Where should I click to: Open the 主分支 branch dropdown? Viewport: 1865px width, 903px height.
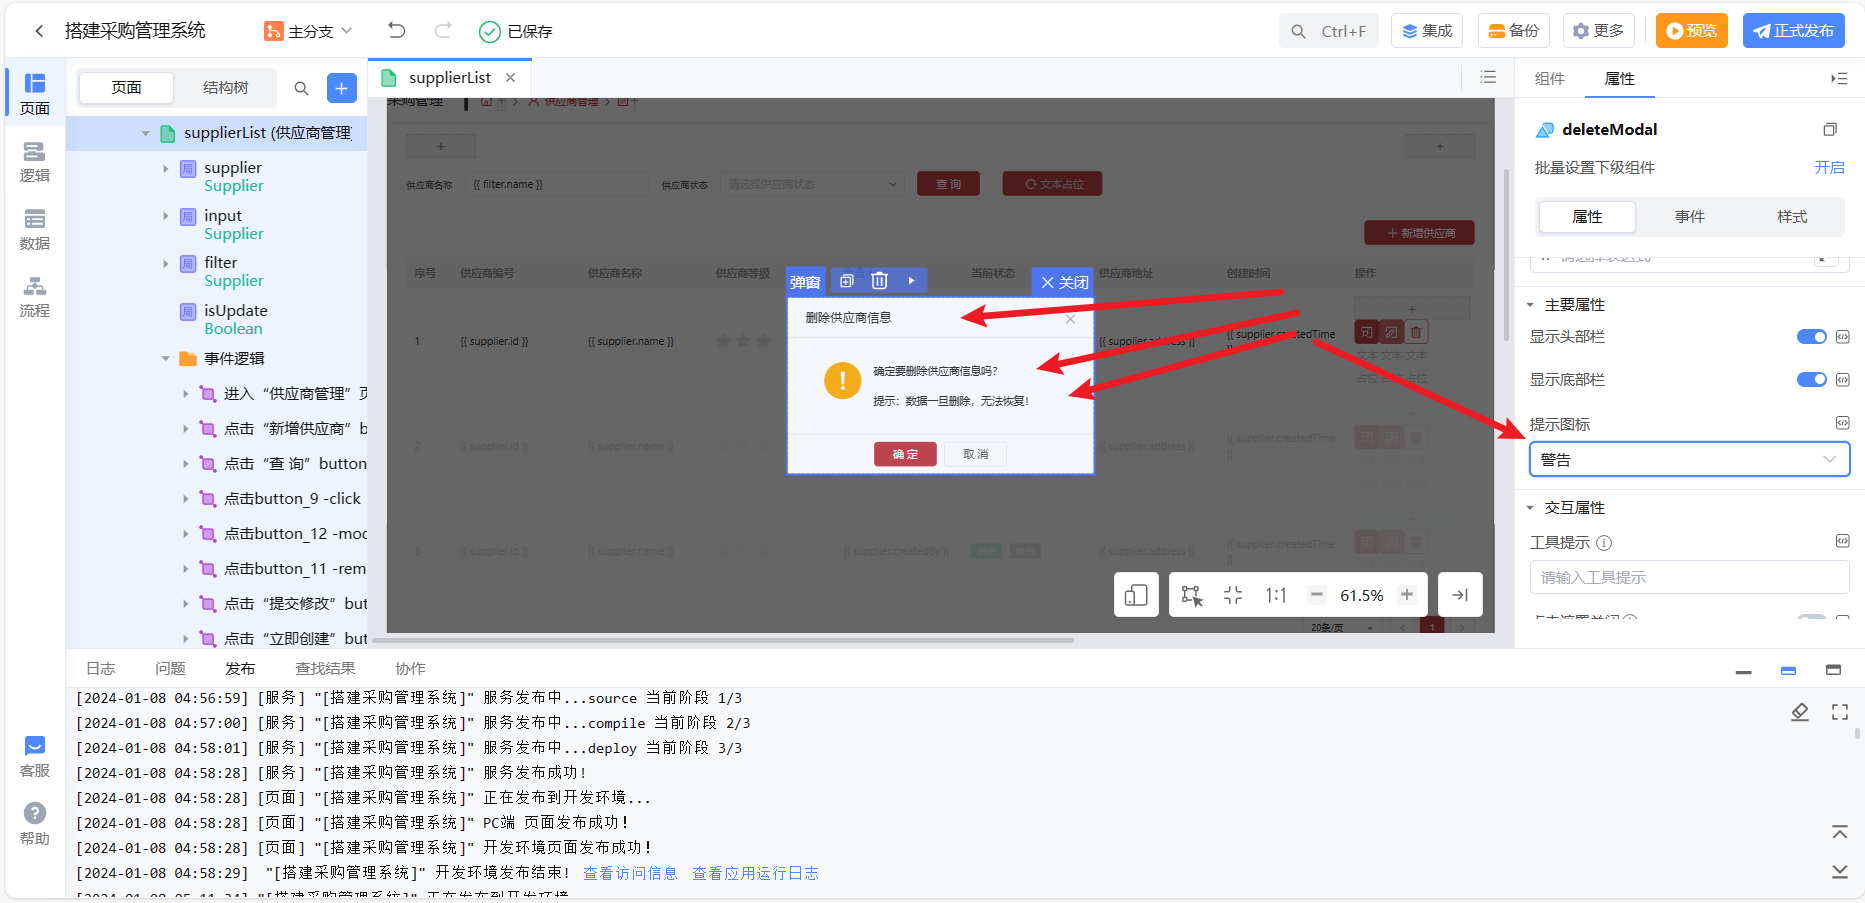click(308, 31)
